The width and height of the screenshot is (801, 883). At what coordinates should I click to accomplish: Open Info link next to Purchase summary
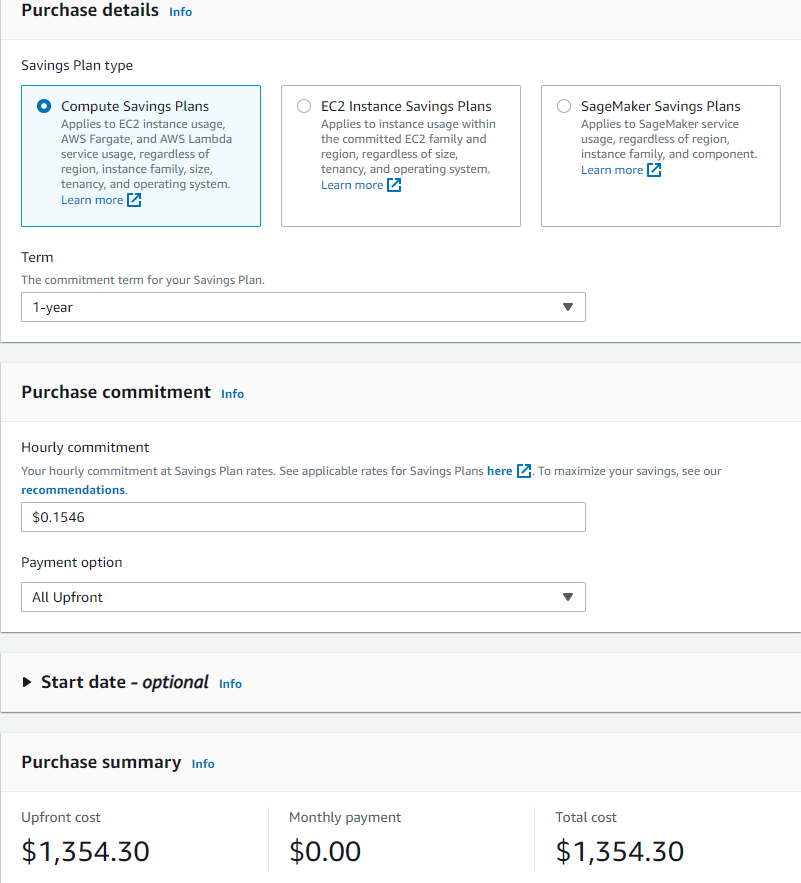[203, 764]
